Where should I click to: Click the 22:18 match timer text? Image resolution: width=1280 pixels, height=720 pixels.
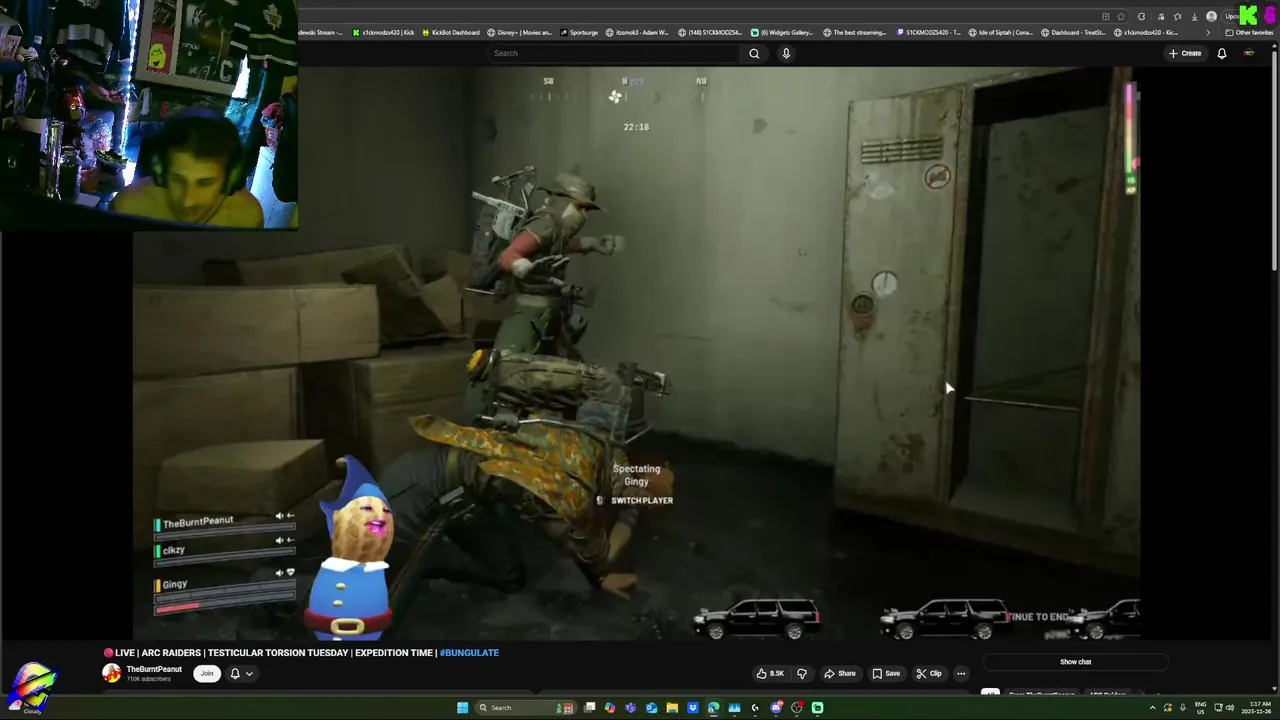(x=636, y=127)
